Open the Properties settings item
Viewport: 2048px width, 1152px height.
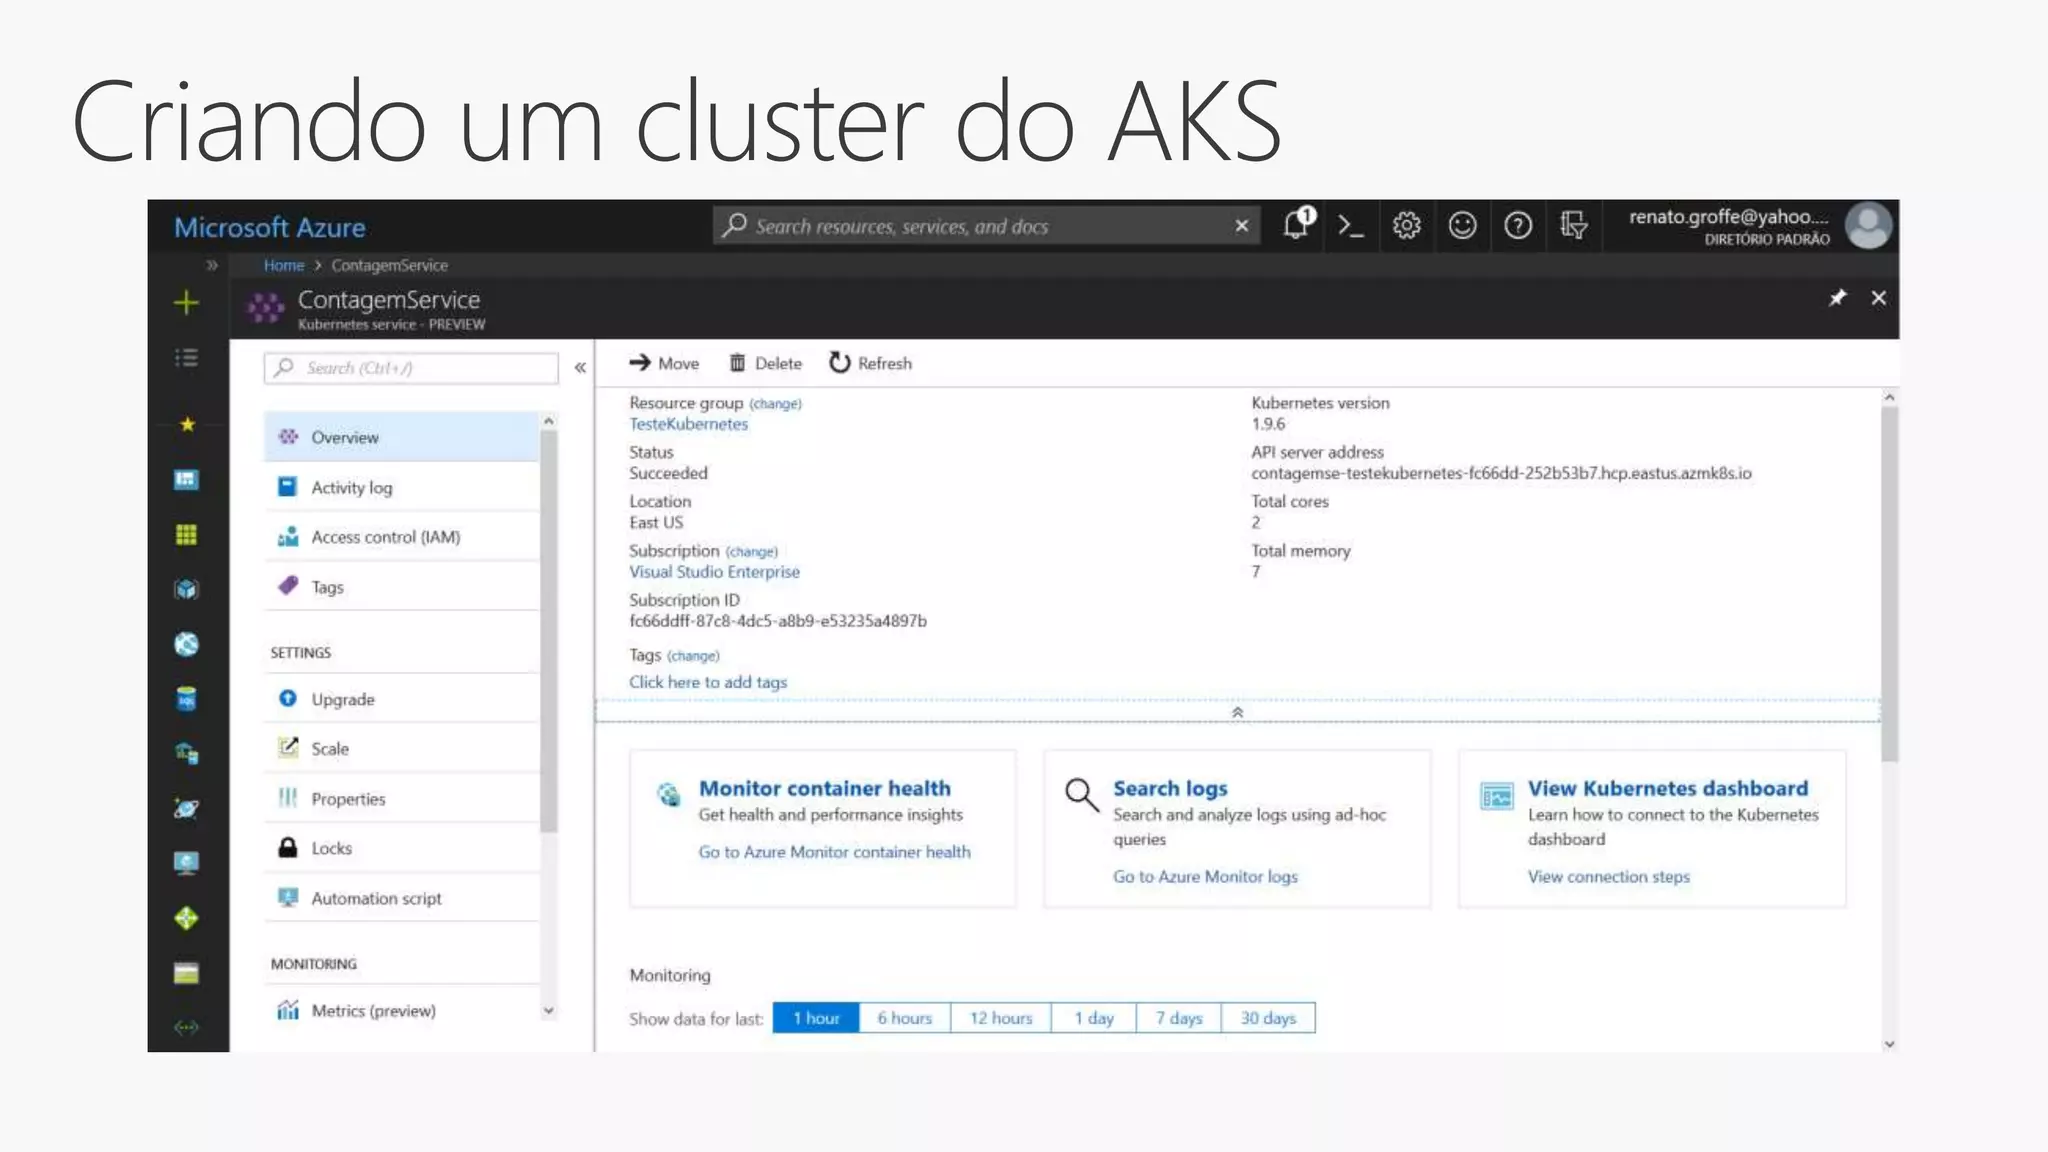click(401, 798)
